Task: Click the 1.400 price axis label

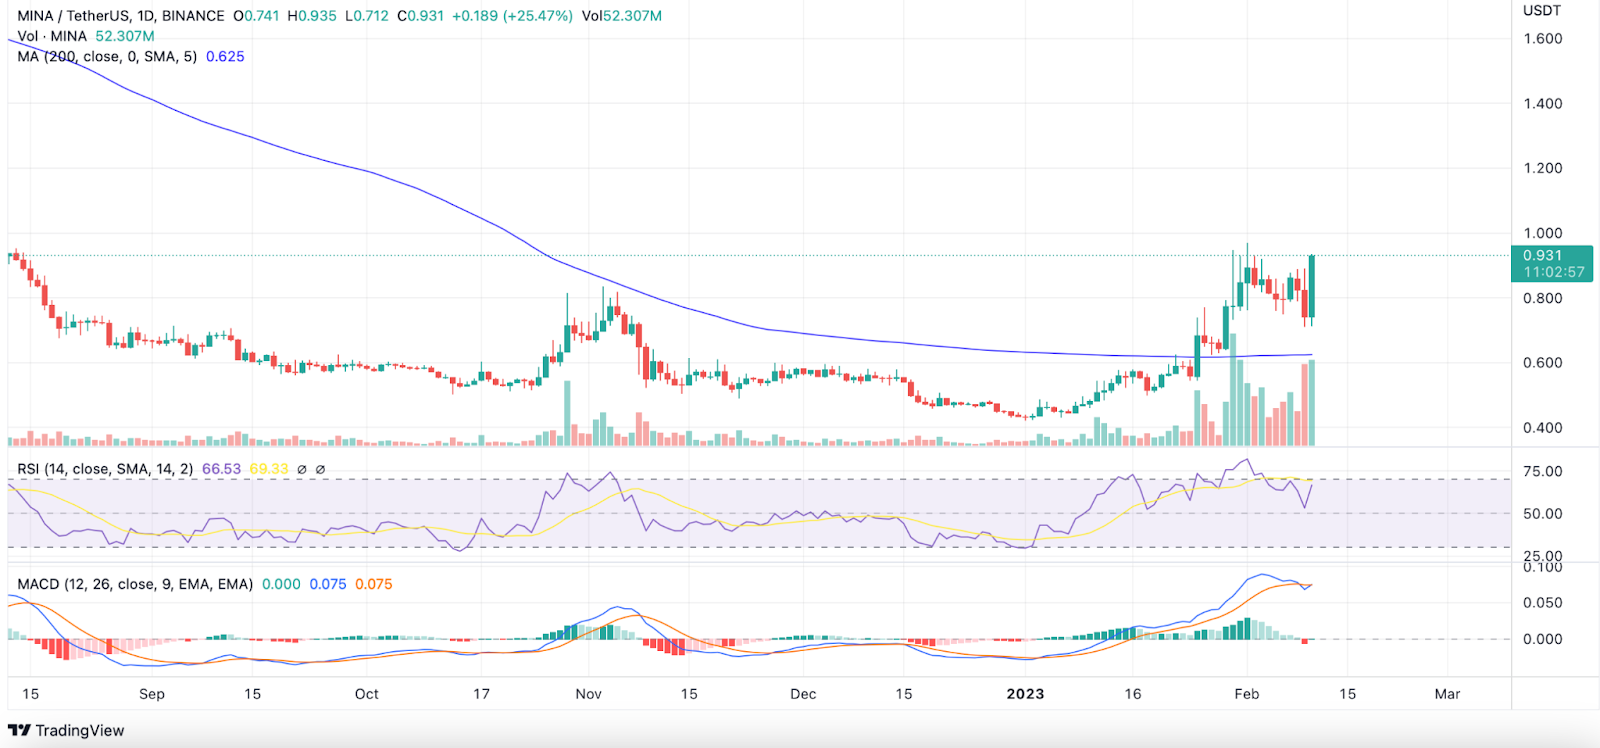Action: click(x=1543, y=104)
